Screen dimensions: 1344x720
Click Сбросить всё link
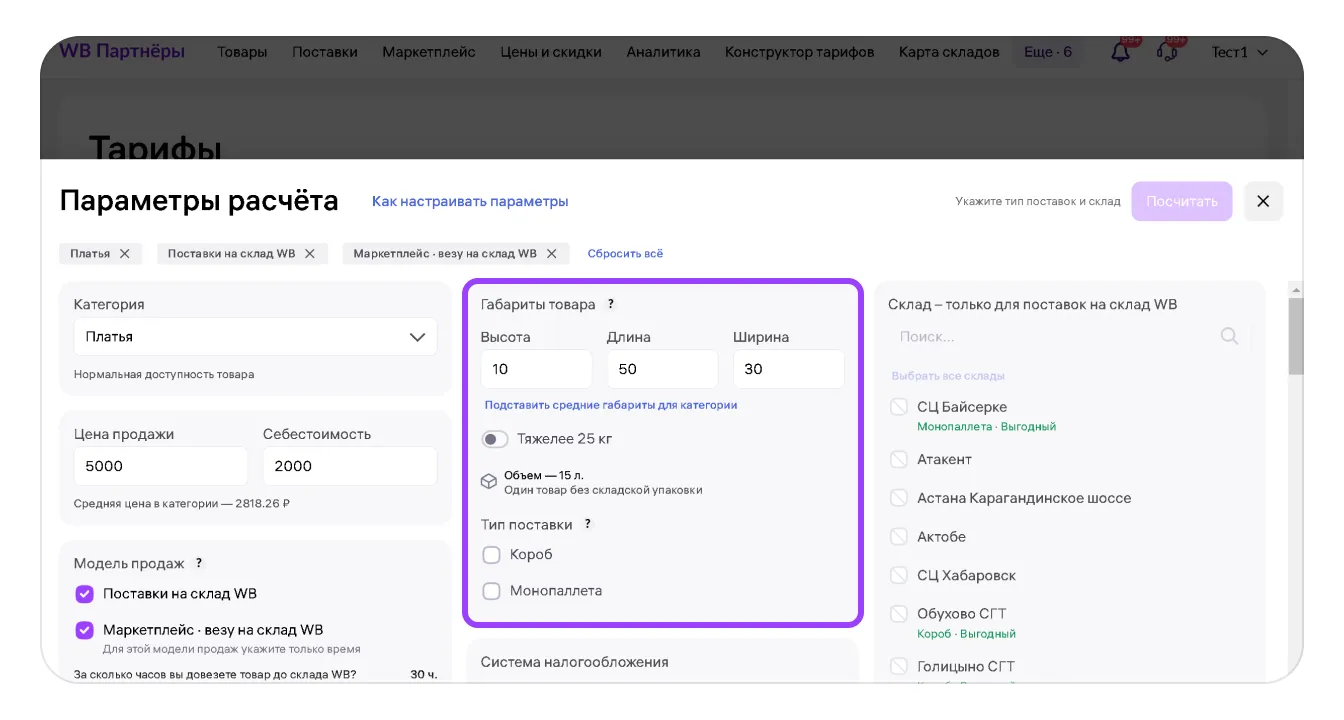[x=625, y=254]
